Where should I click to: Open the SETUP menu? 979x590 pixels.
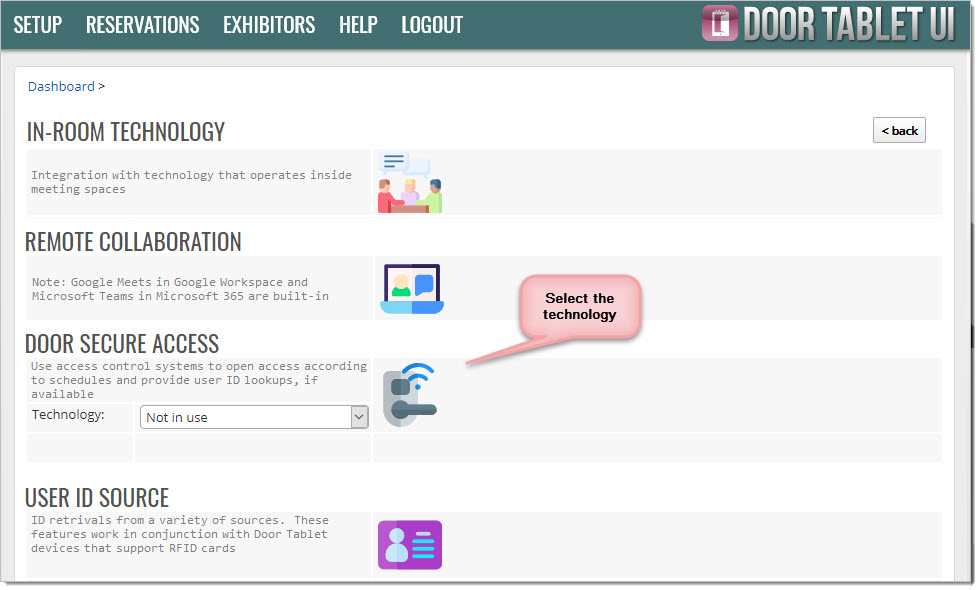click(x=37, y=25)
